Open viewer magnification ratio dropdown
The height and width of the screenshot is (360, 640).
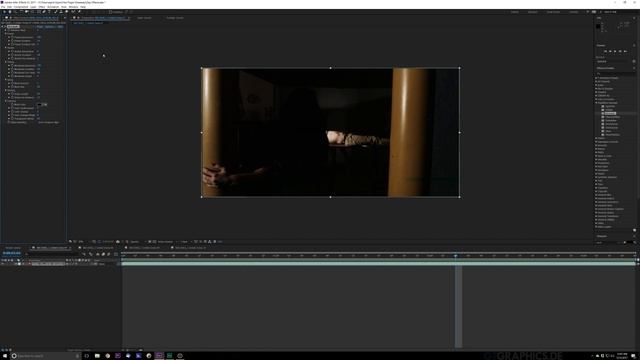click(82, 242)
